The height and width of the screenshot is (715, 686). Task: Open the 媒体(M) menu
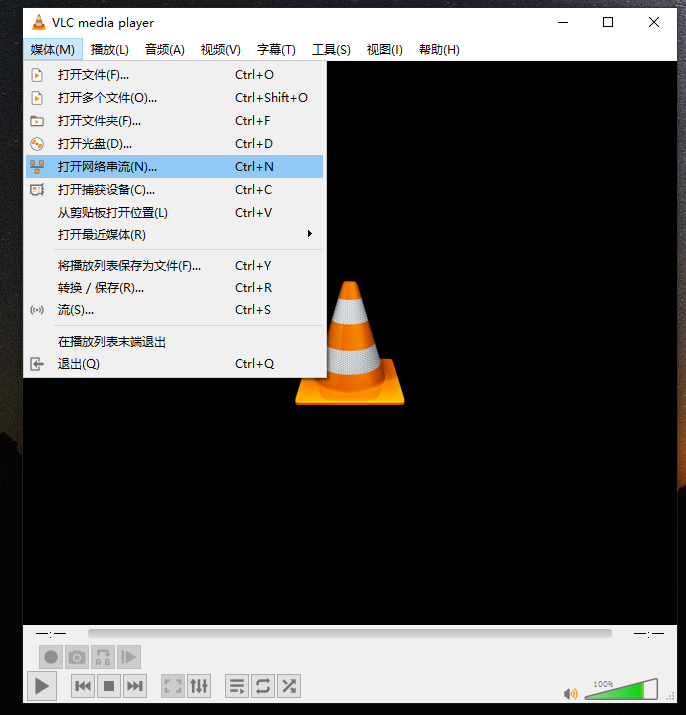[x=52, y=49]
